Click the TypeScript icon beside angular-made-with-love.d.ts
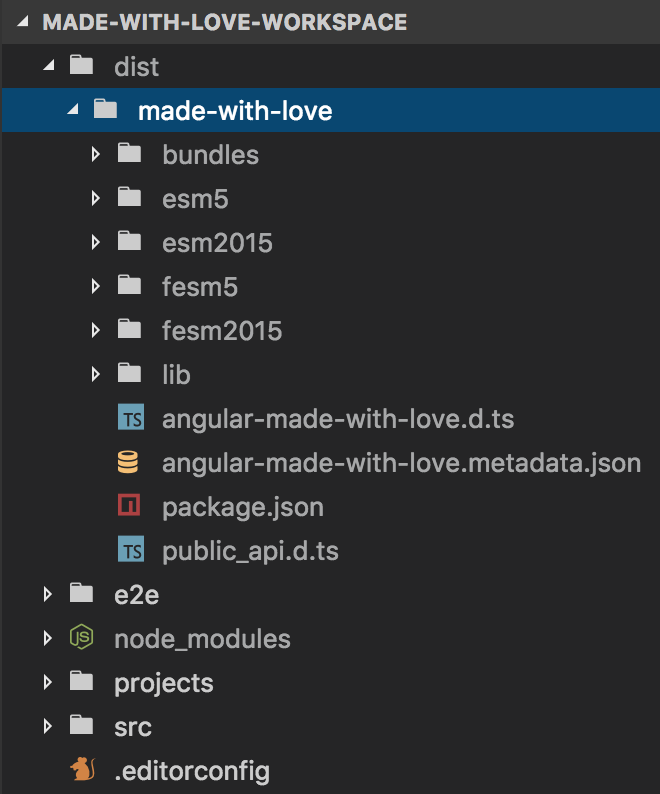 click(x=130, y=419)
